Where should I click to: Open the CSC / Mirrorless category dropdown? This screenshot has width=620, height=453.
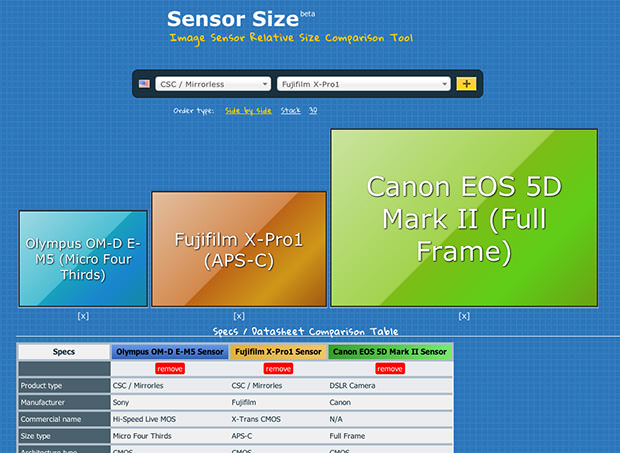click(213, 84)
